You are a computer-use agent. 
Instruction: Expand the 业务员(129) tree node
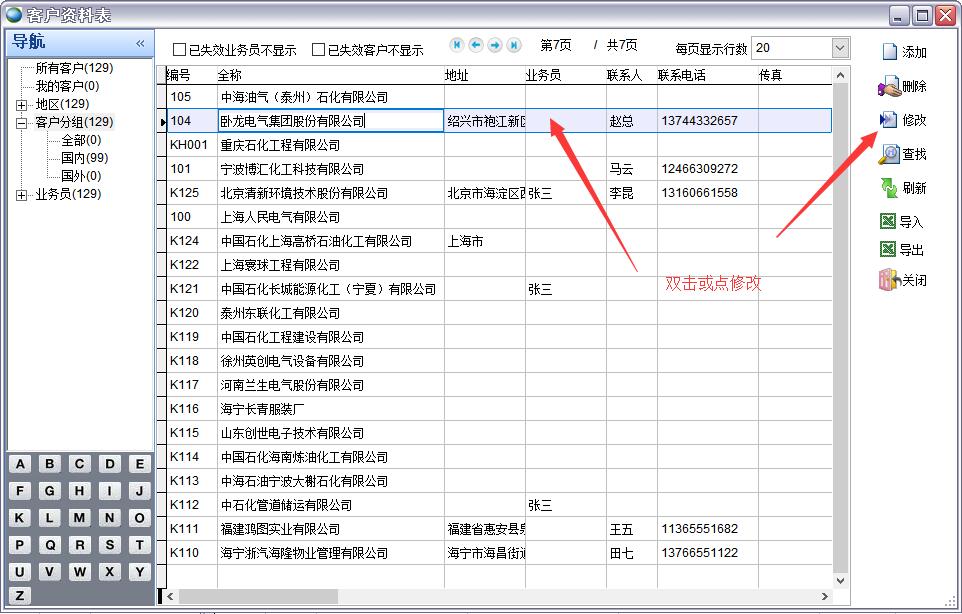click(x=22, y=195)
